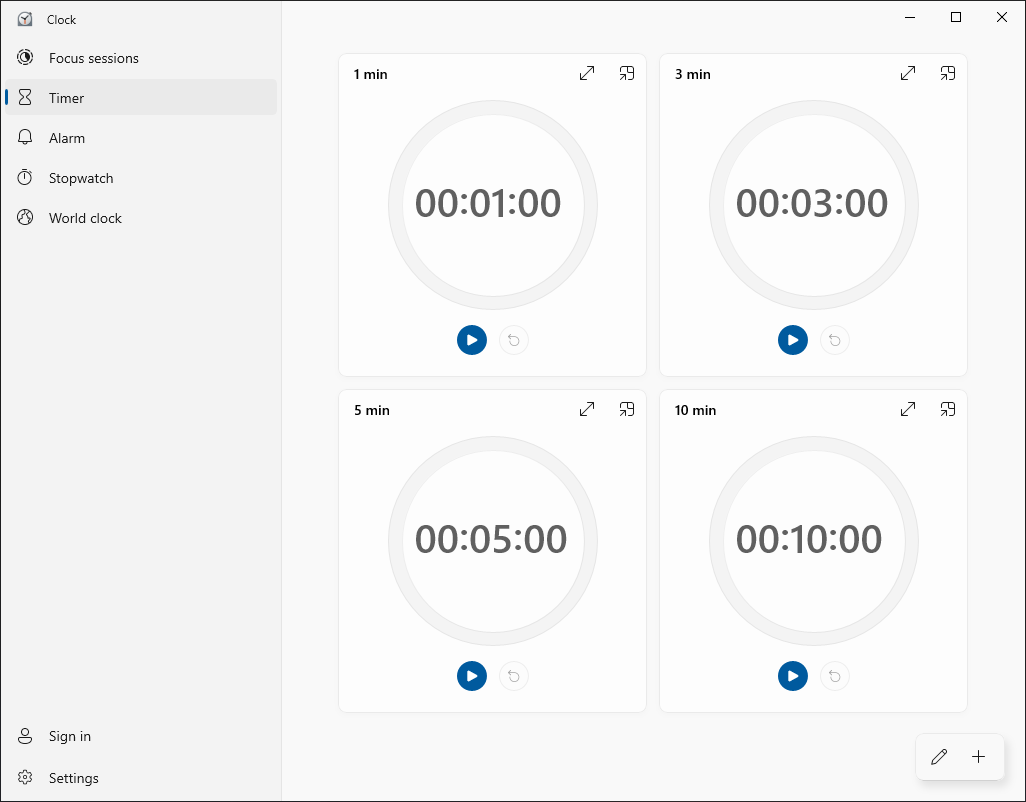Screen dimensions: 1026x802
Task: Keep the 1 min timer on top
Action: 627,73
